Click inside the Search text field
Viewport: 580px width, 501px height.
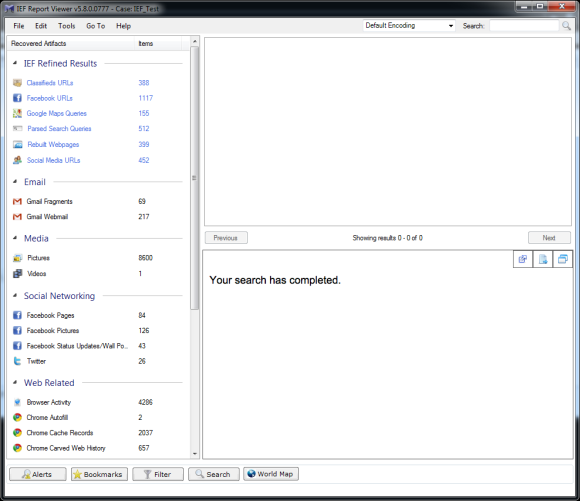click(x=524, y=26)
